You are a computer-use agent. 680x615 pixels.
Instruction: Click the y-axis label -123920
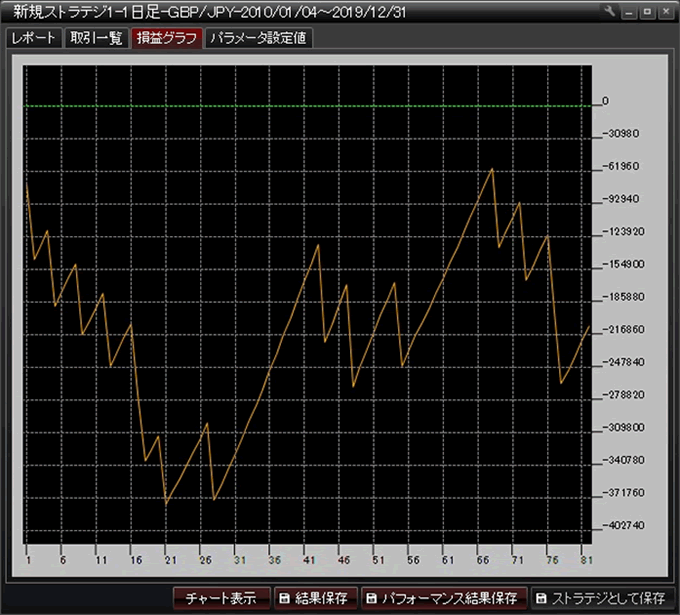[624, 232]
